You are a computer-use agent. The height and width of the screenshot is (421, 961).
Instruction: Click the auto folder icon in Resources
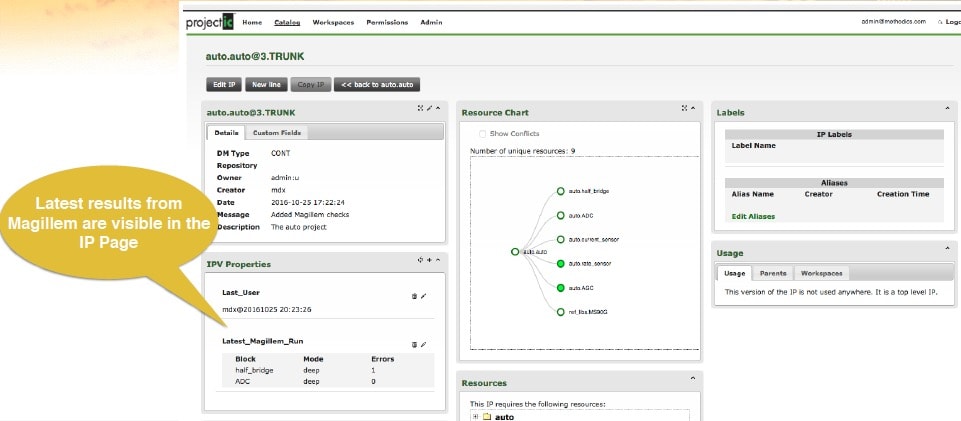(x=487, y=417)
